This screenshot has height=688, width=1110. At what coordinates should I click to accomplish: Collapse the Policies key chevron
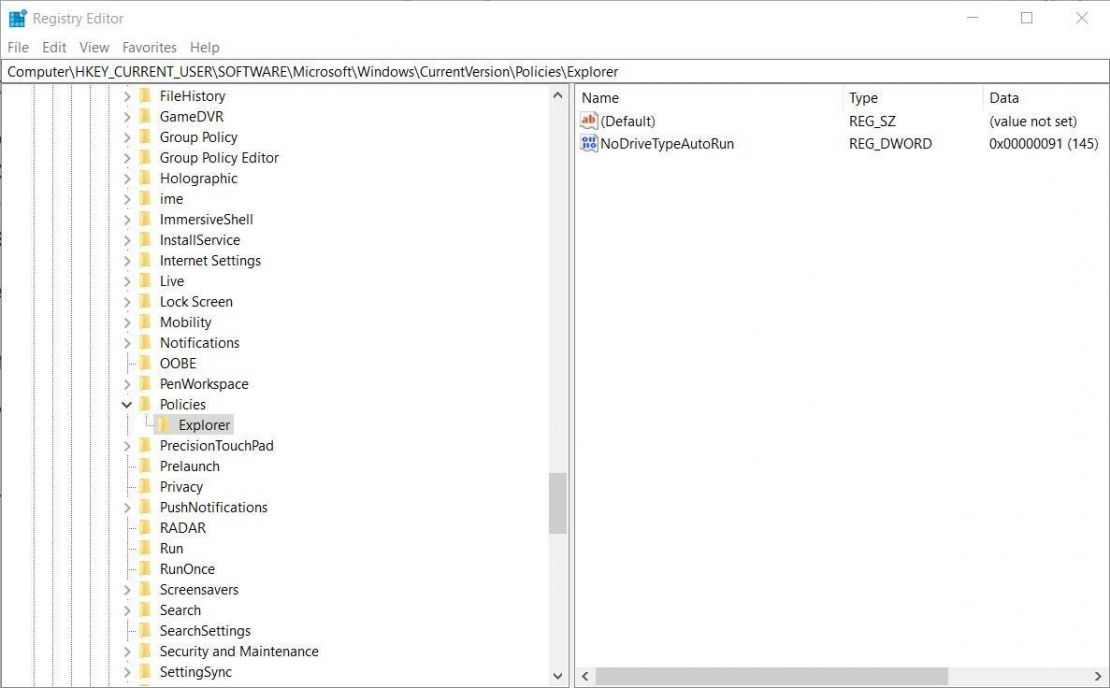[126, 404]
